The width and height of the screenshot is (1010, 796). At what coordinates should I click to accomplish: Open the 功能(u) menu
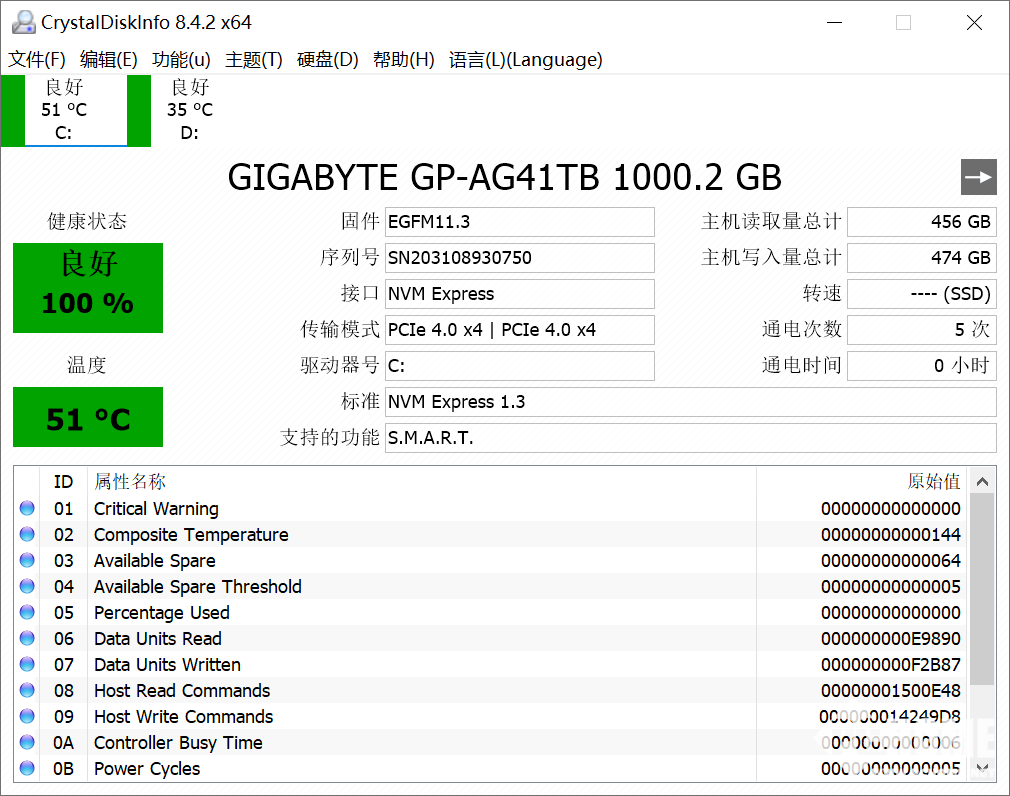(x=181, y=60)
